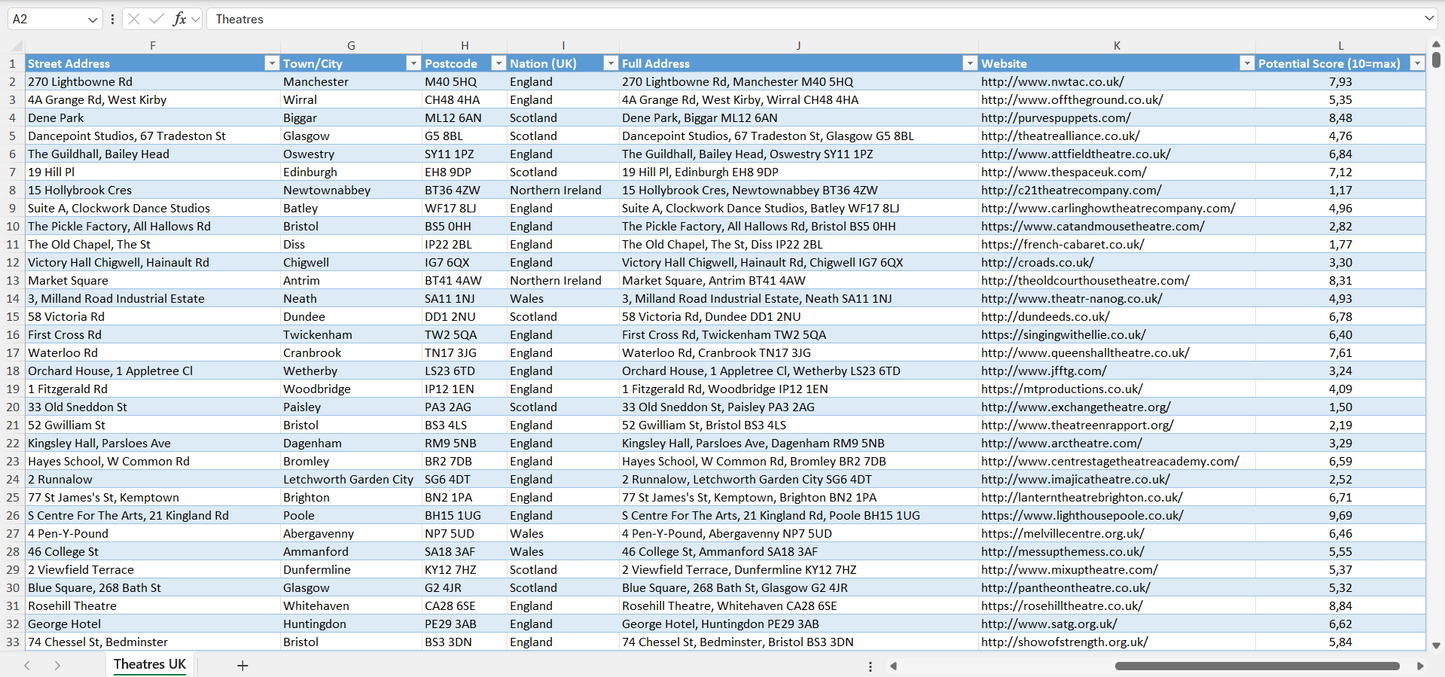Open the sheet options kebab menu near bottom right

869,664
